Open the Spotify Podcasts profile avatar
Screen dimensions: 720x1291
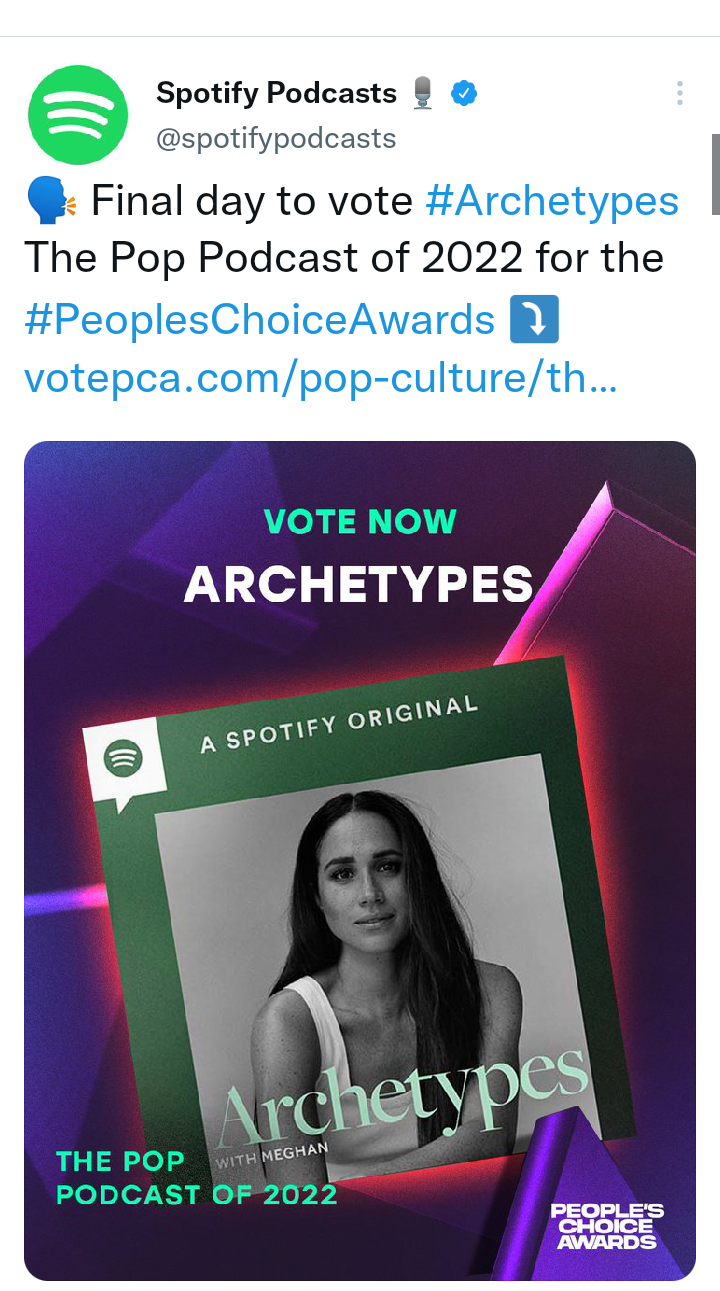[78, 115]
